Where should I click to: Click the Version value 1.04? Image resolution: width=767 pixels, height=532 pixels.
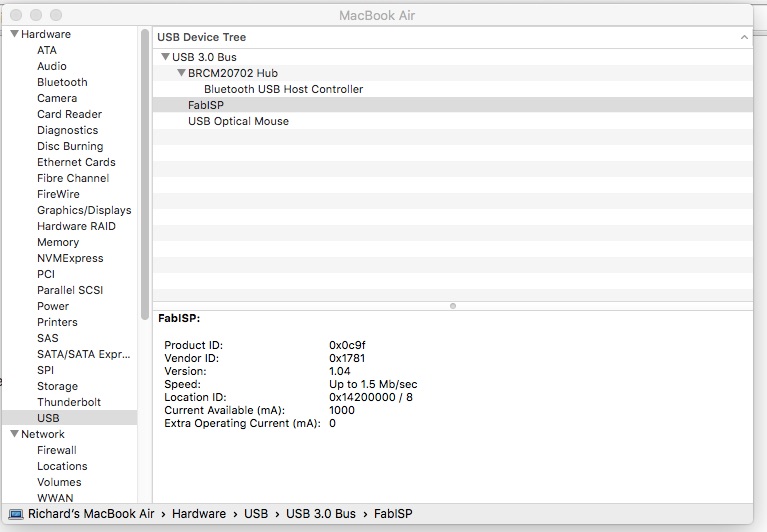pos(340,371)
